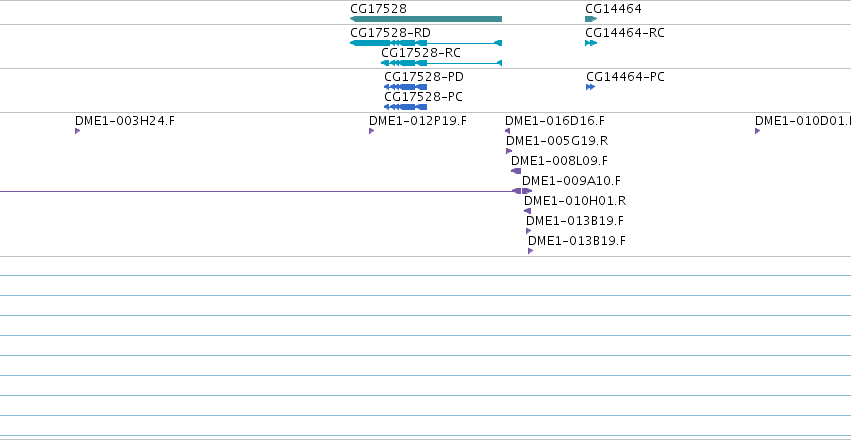Select the CG17528-PC coding region glyph
Viewport: 851px width, 440px height.
tap(405, 107)
